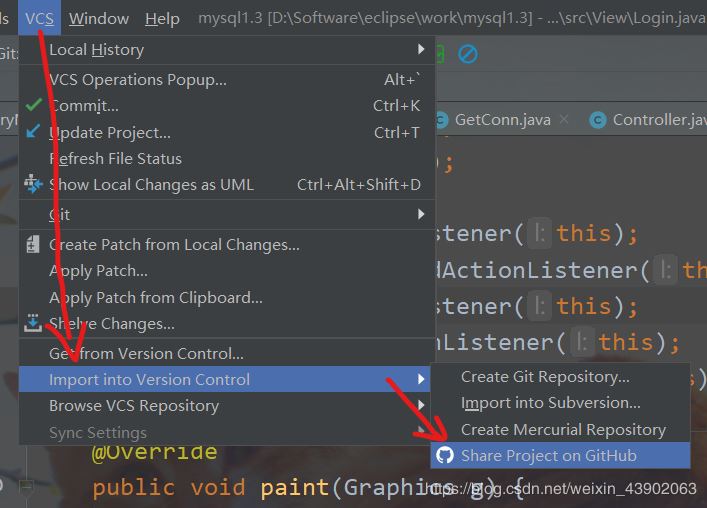Click the blue circle-slash toolbar icon
This screenshot has width=707, height=508.
click(467, 52)
